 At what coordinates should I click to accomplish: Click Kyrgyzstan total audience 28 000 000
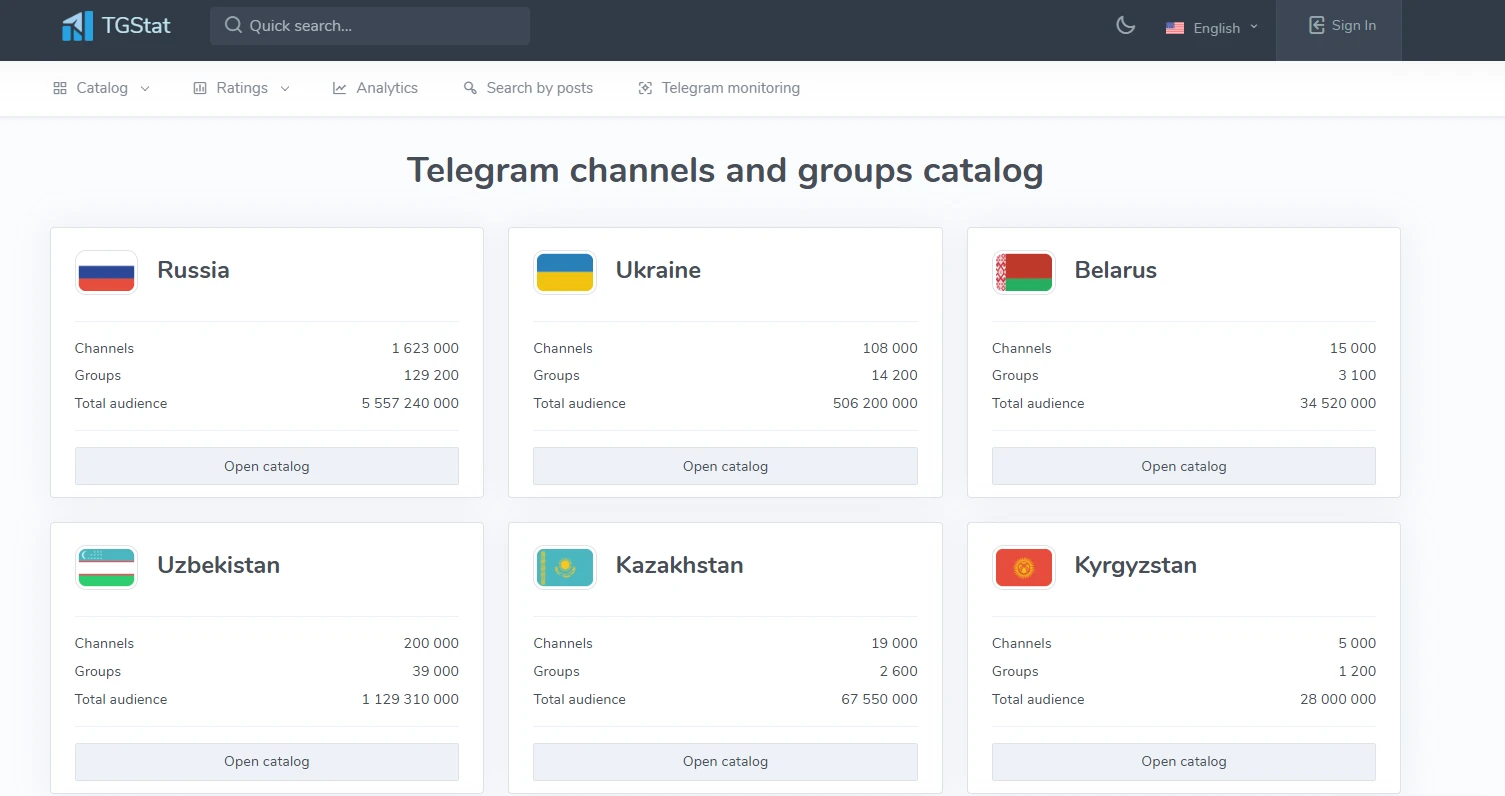pyautogui.click(x=1338, y=699)
